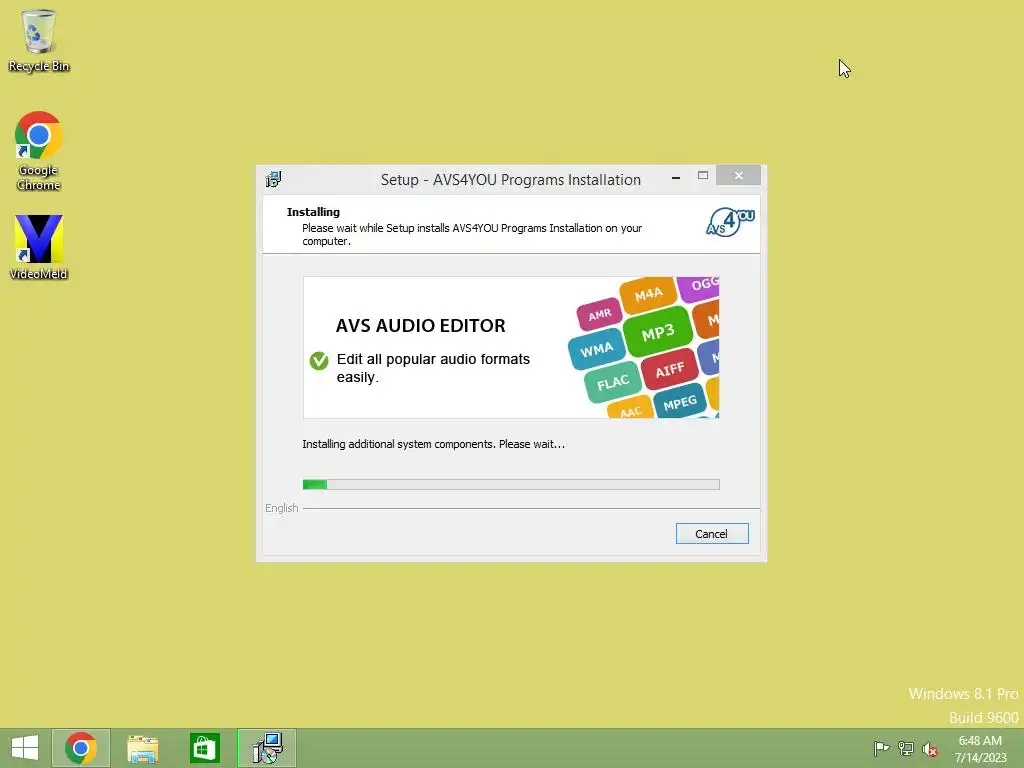
Task: Click the 'Installing' heading text
Action: point(313,212)
